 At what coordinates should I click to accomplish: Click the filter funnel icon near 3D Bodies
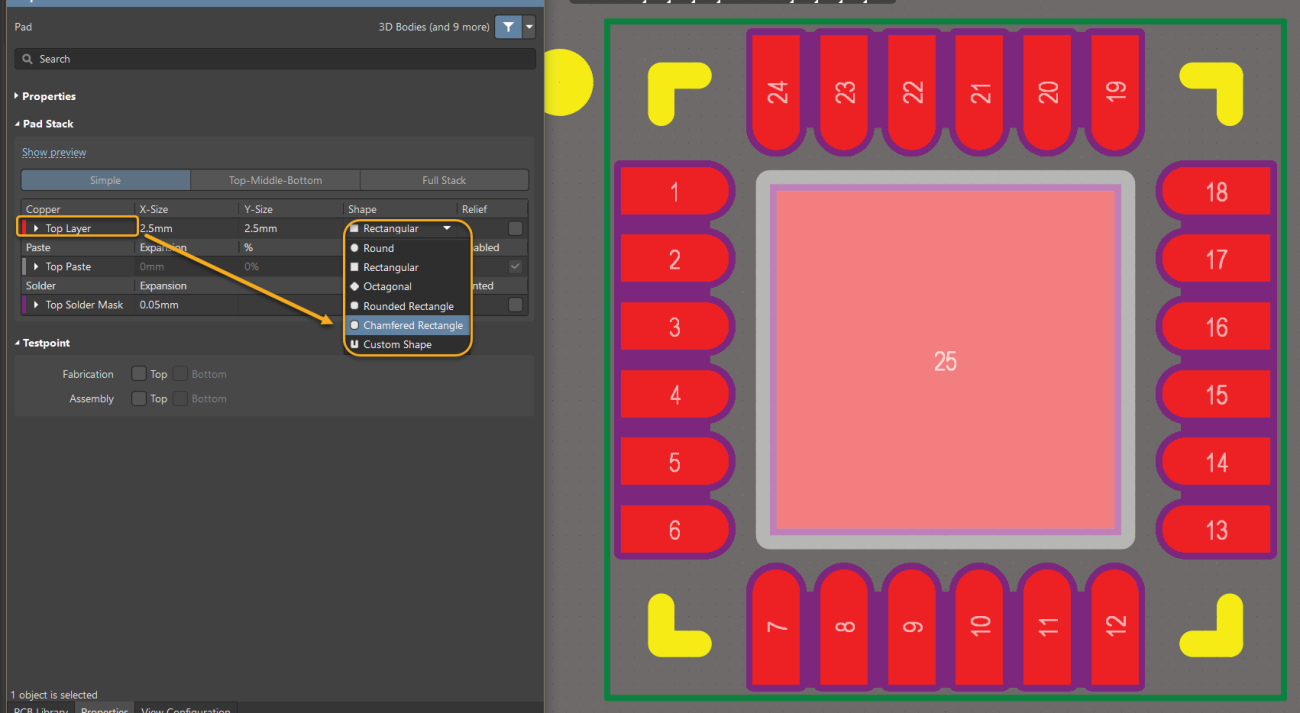[x=508, y=27]
